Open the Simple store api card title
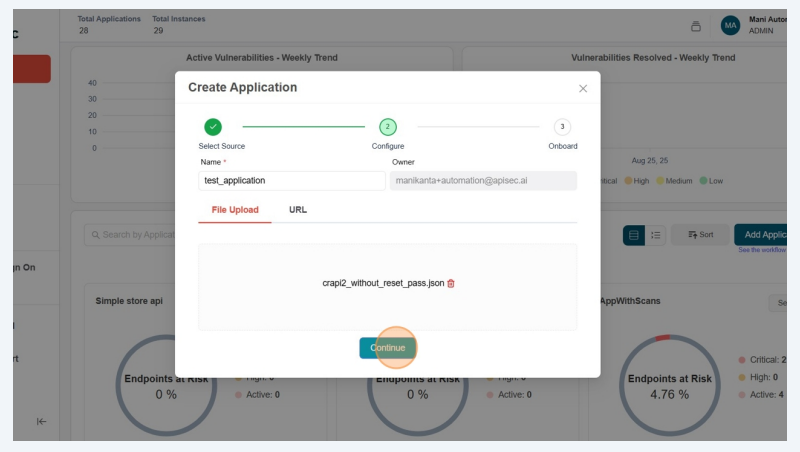The image size is (800, 452). pos(129,301)
